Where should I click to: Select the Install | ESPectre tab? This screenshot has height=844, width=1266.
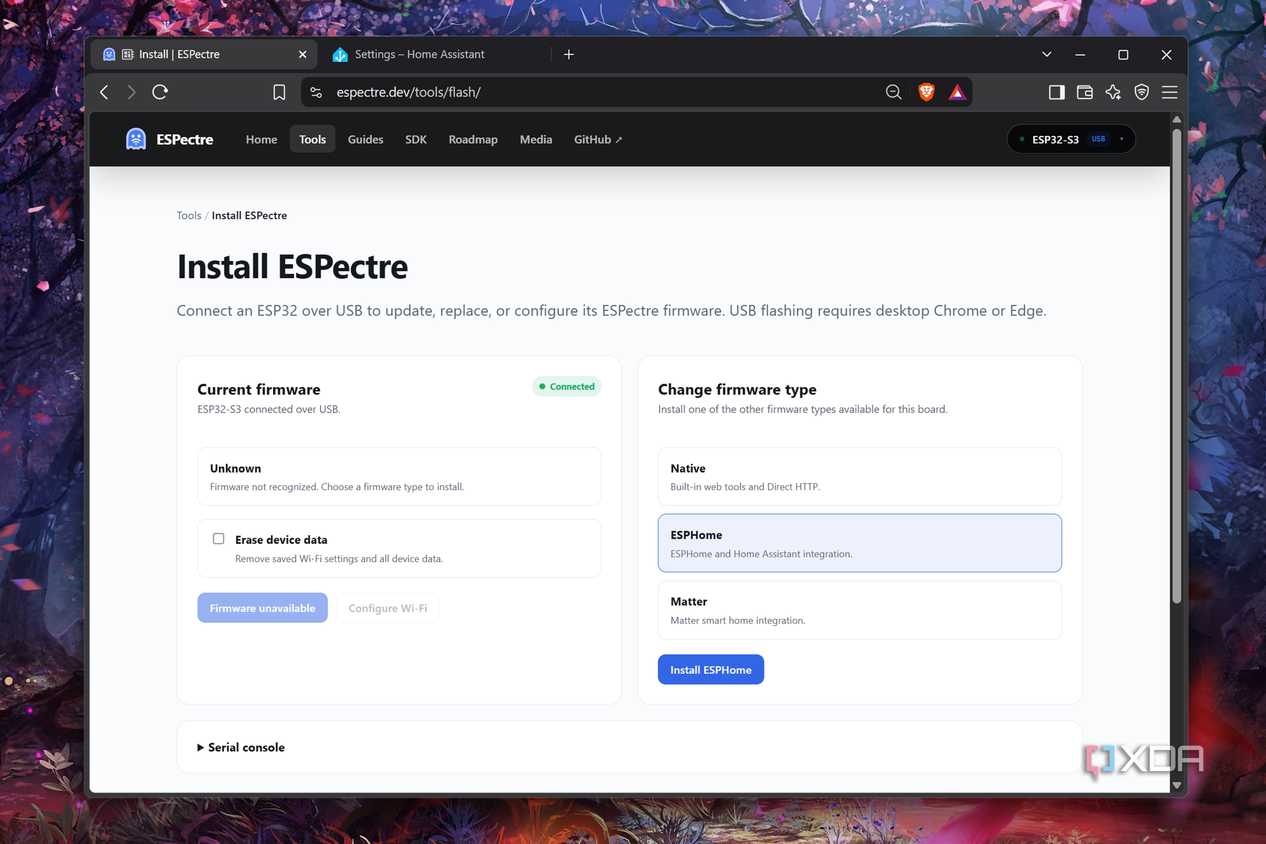(x=204, y=54)
